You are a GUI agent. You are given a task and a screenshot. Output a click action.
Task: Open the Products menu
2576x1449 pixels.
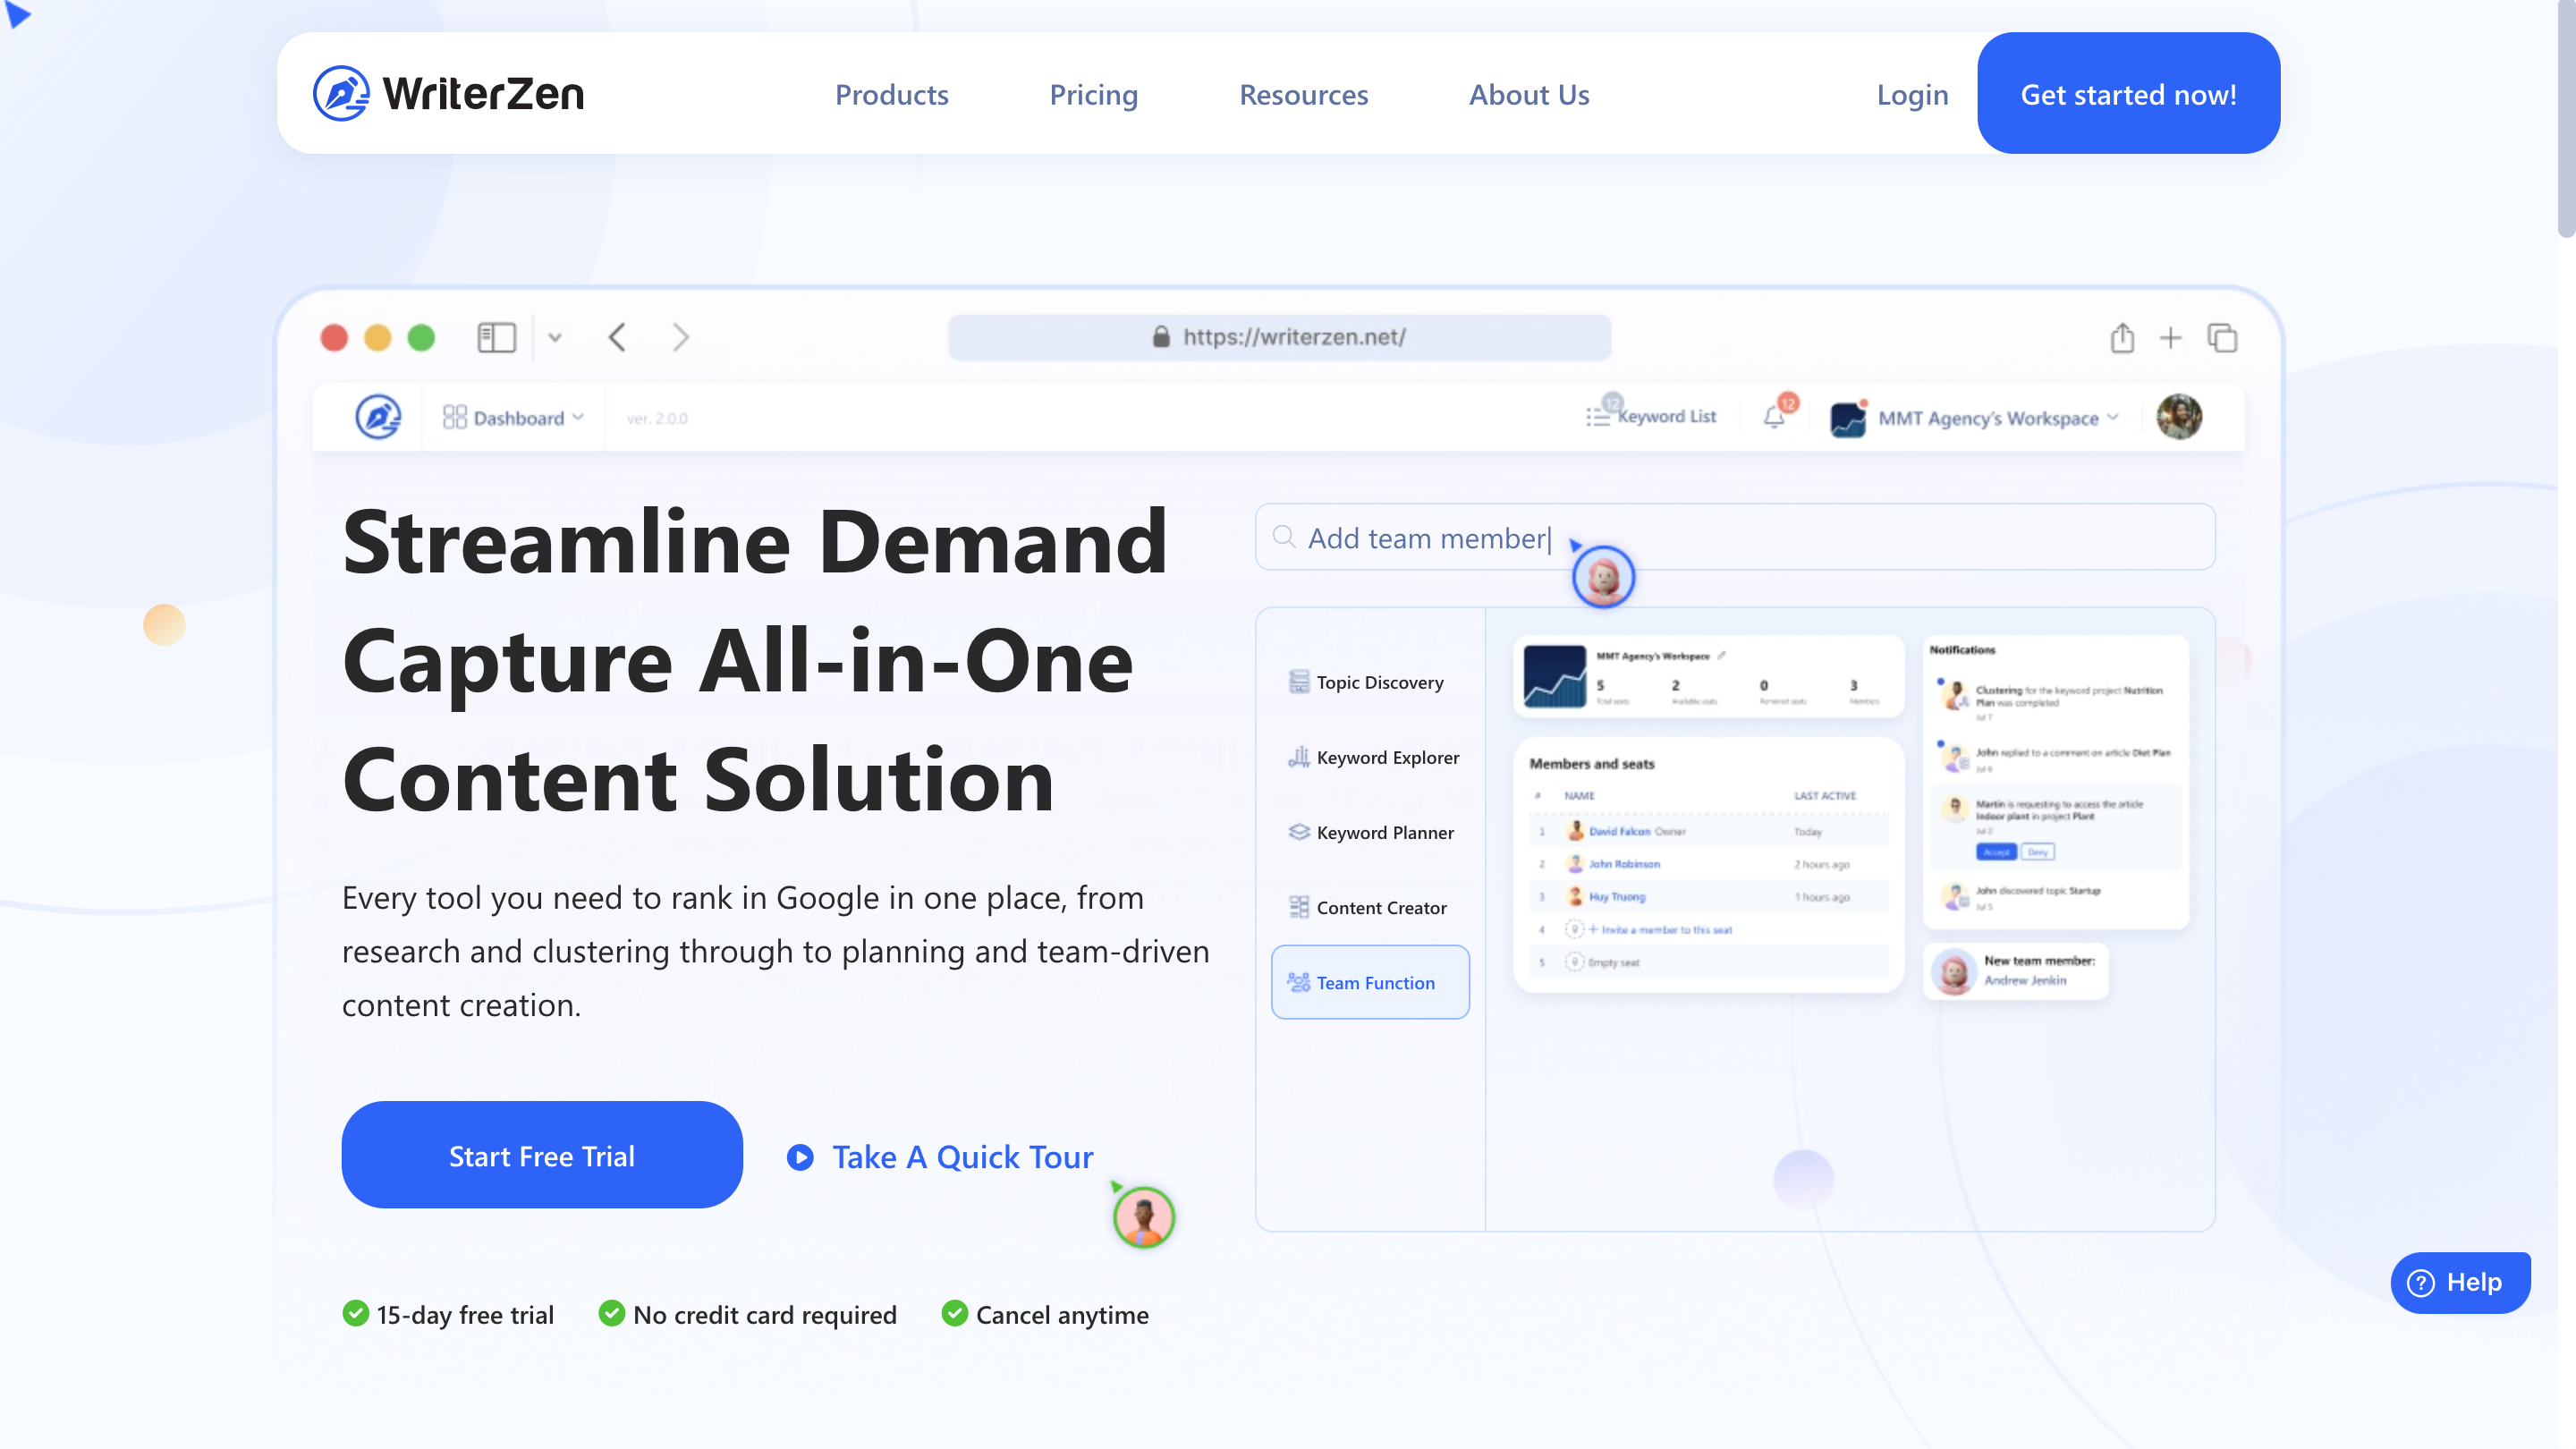click(x=891, y=94)
